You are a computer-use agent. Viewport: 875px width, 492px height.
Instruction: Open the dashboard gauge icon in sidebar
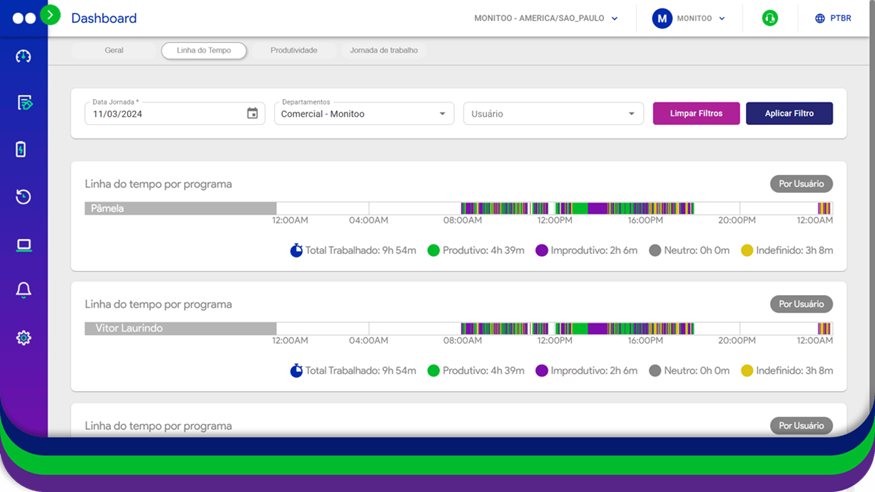click(x=24, y=56)
